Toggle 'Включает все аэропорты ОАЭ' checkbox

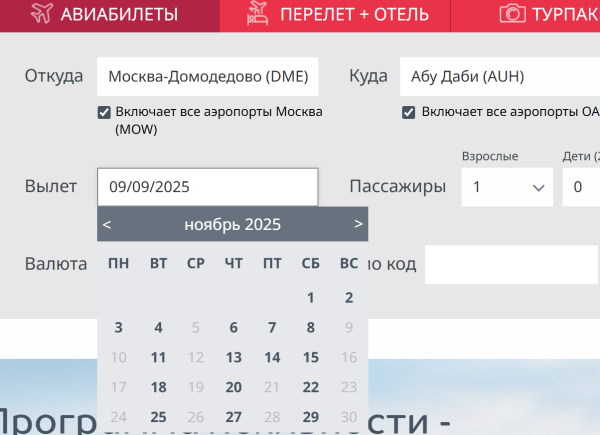[x=409, y=113]
